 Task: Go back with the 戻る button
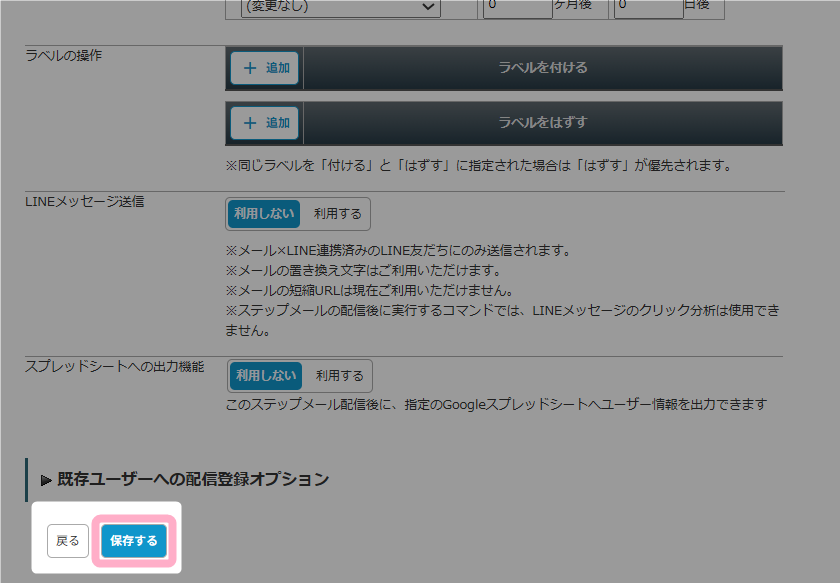(68, 541)
